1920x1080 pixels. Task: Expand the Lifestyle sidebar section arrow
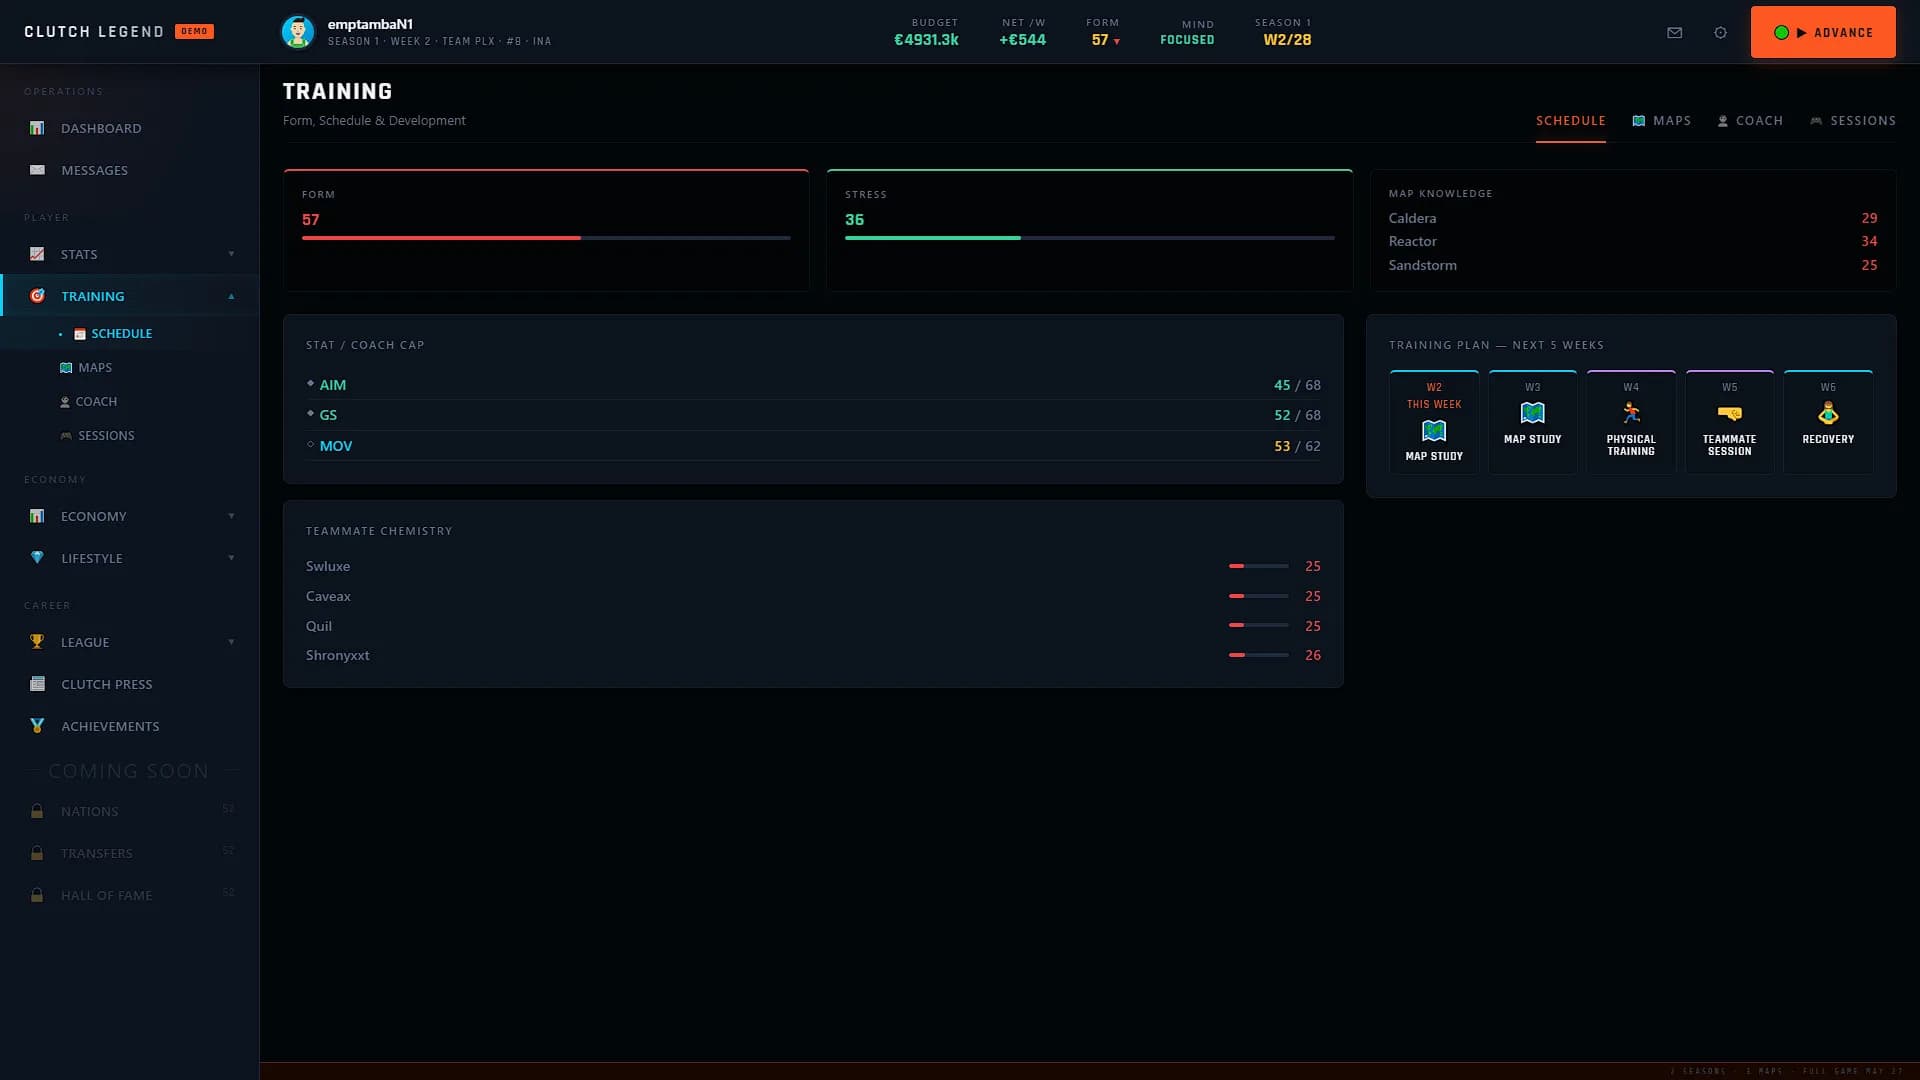coord(231,558)
